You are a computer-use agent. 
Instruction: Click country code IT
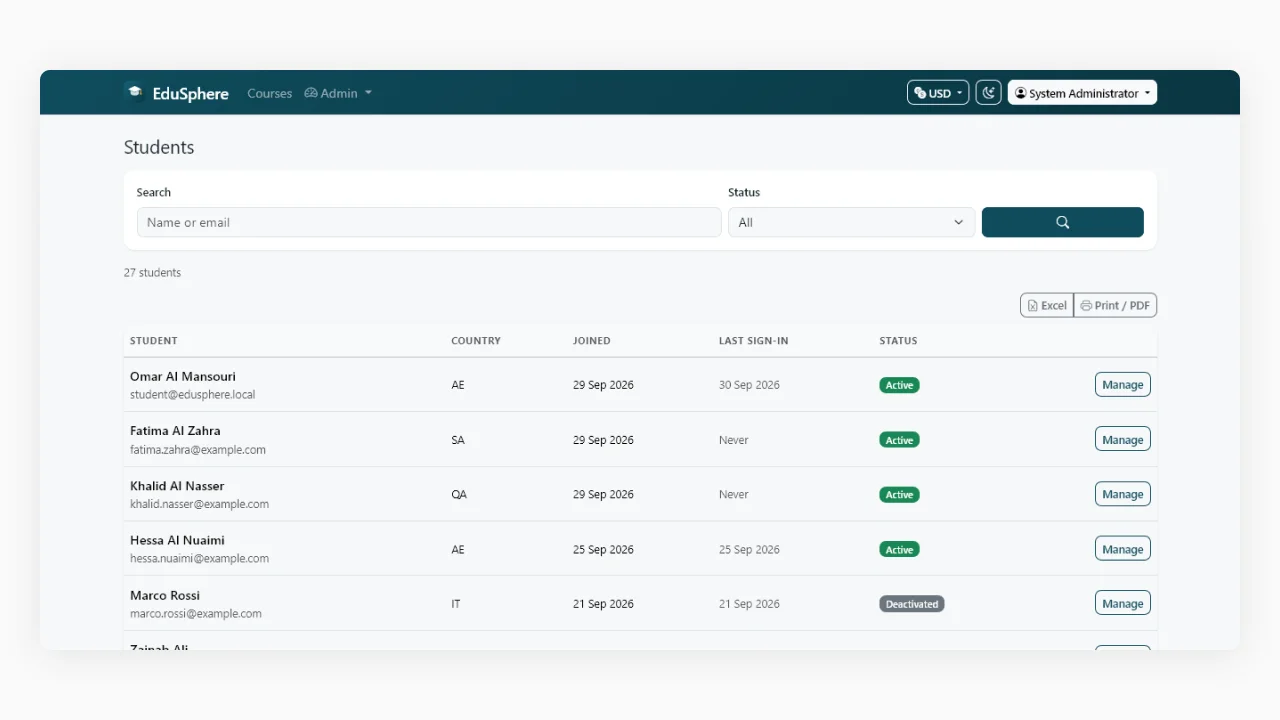[x=456, y=604]
